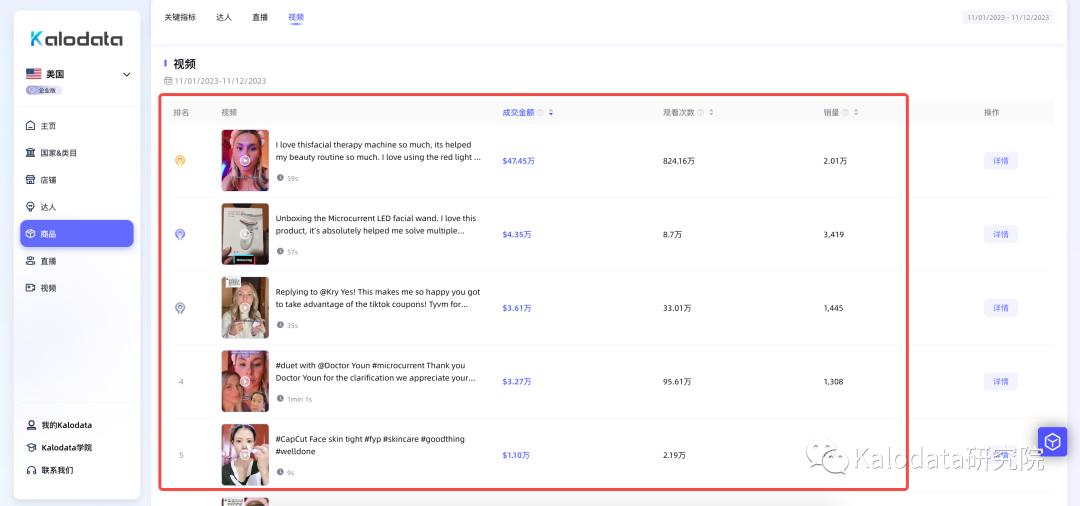Click the 1,445 sales volume value
1080x506 pixels.
(833, 308)
